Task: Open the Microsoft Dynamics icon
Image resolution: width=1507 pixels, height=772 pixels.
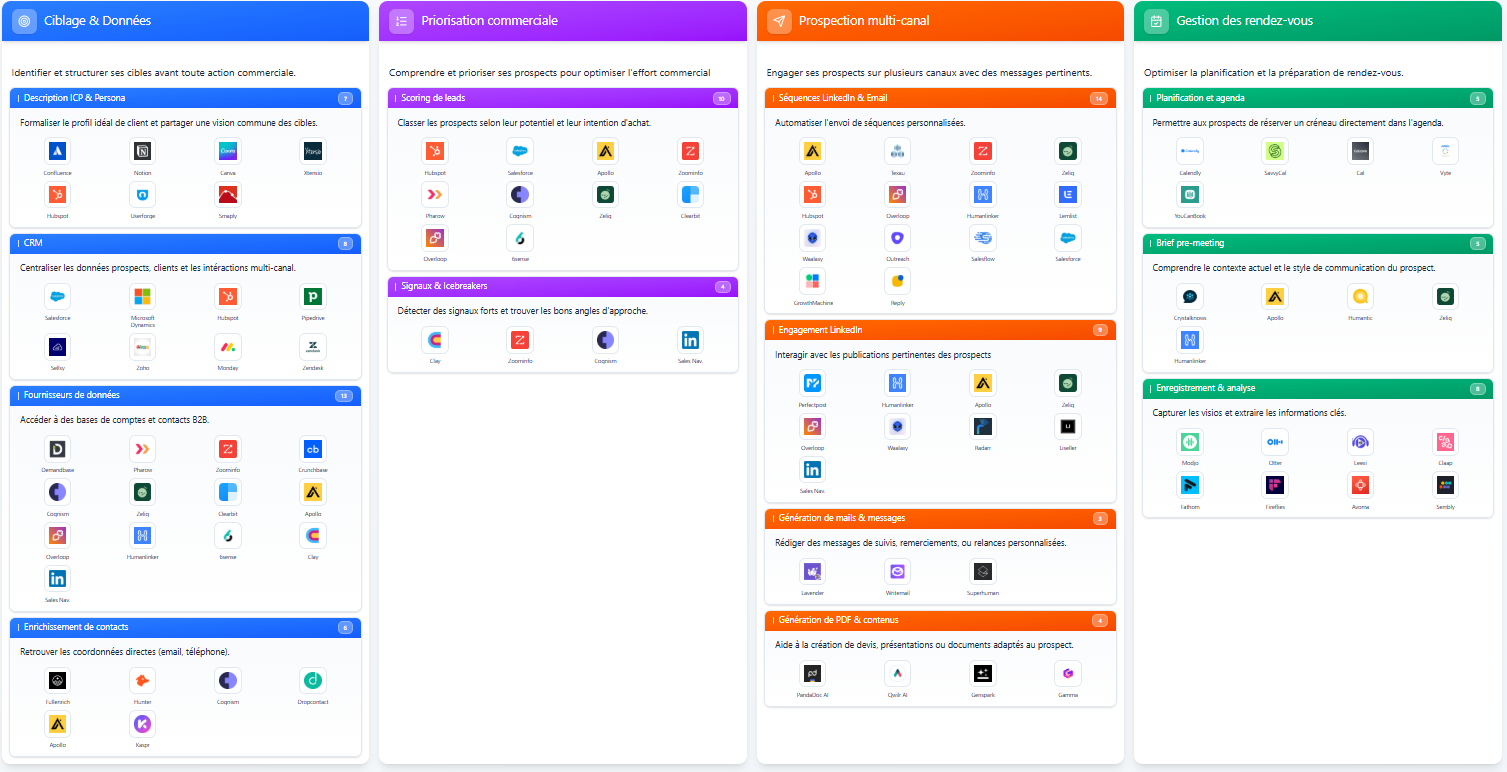Action: [x=142, y=296]
